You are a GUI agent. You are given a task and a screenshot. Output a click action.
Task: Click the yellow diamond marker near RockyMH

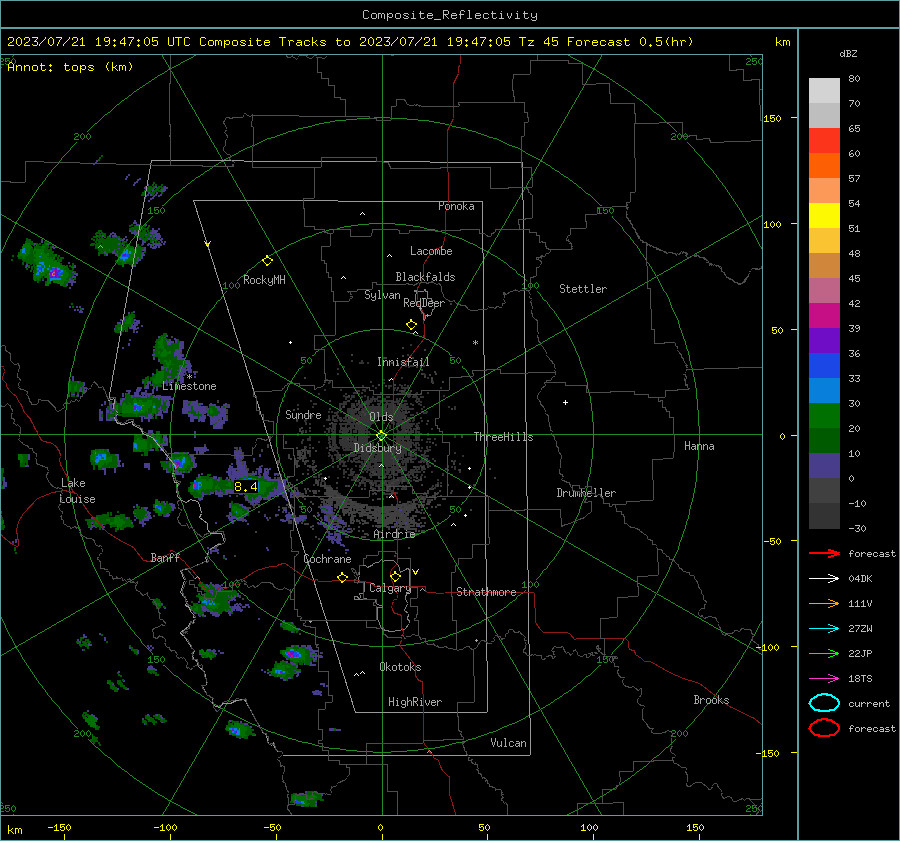[x=267, y=261]
